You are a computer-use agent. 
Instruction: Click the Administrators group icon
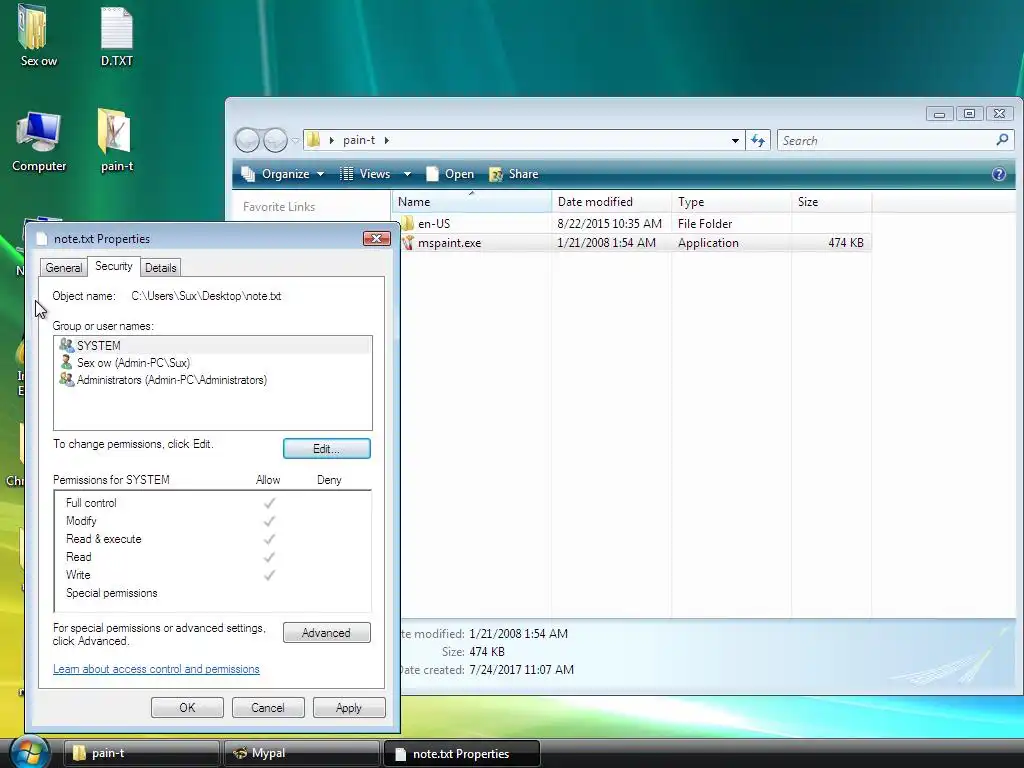pyautogui.click(x=66, y=379)
